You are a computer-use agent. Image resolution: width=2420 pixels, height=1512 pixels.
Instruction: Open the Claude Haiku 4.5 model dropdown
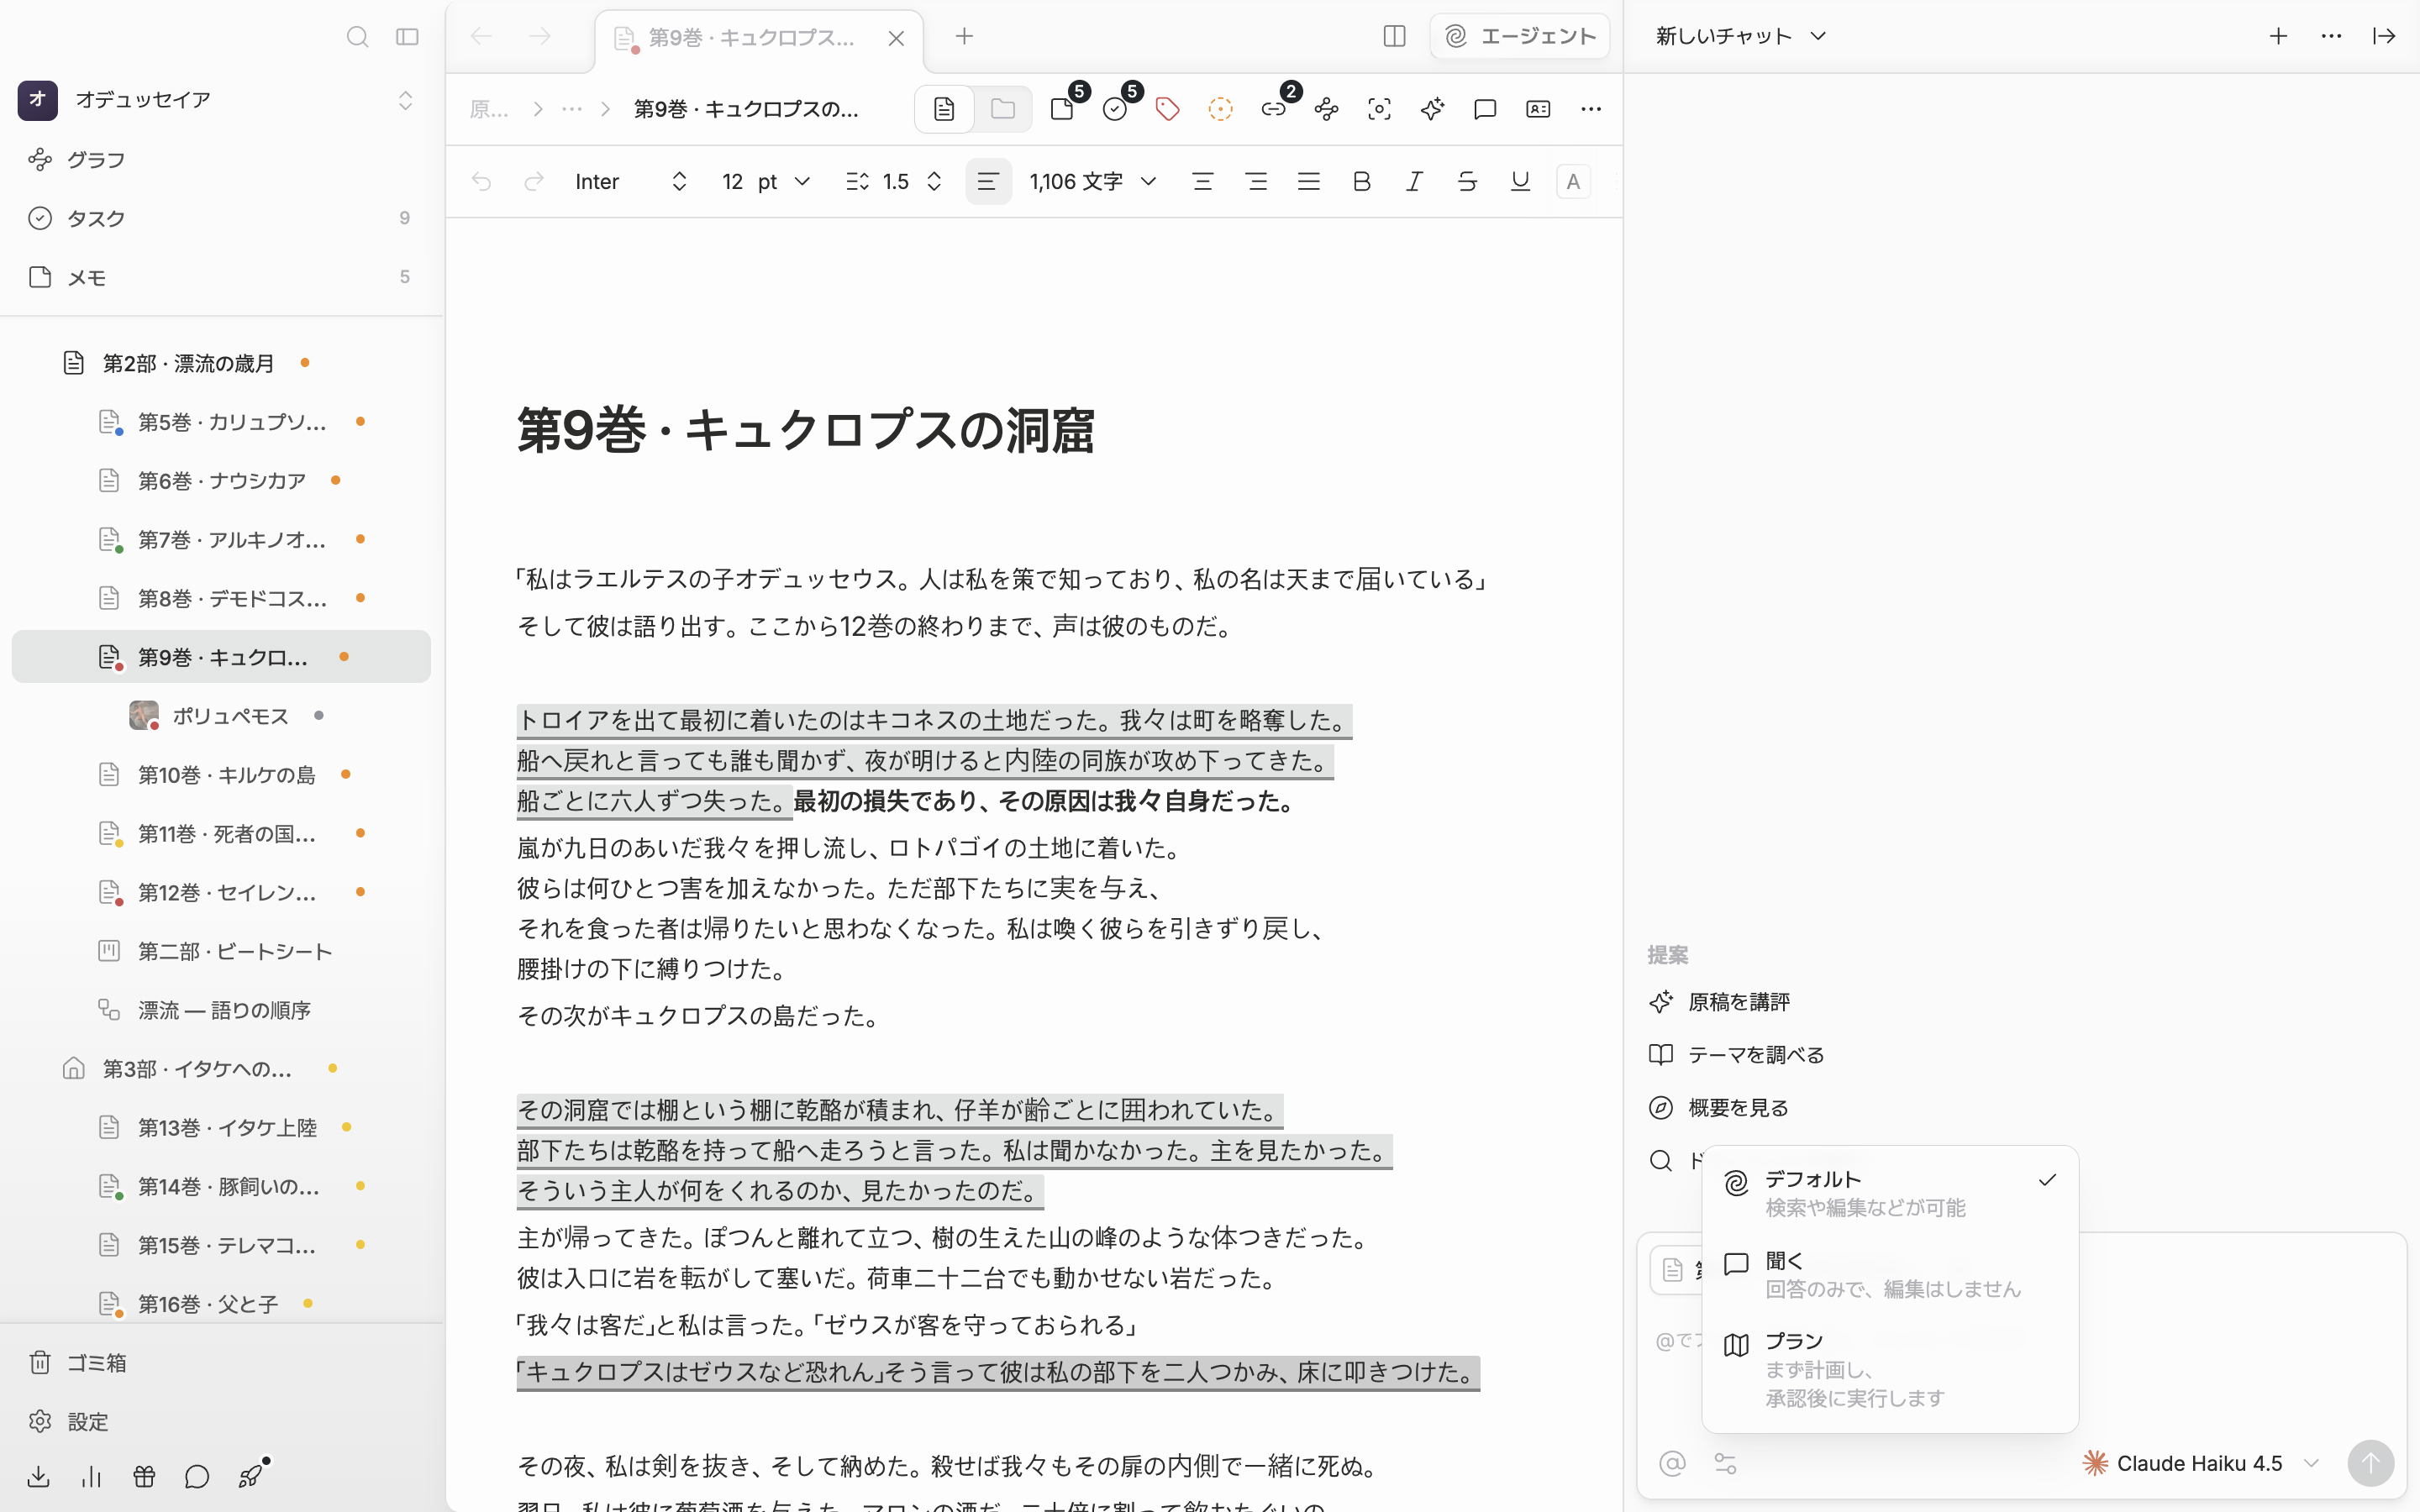pyautogui.click(x=2201, y=1464)
